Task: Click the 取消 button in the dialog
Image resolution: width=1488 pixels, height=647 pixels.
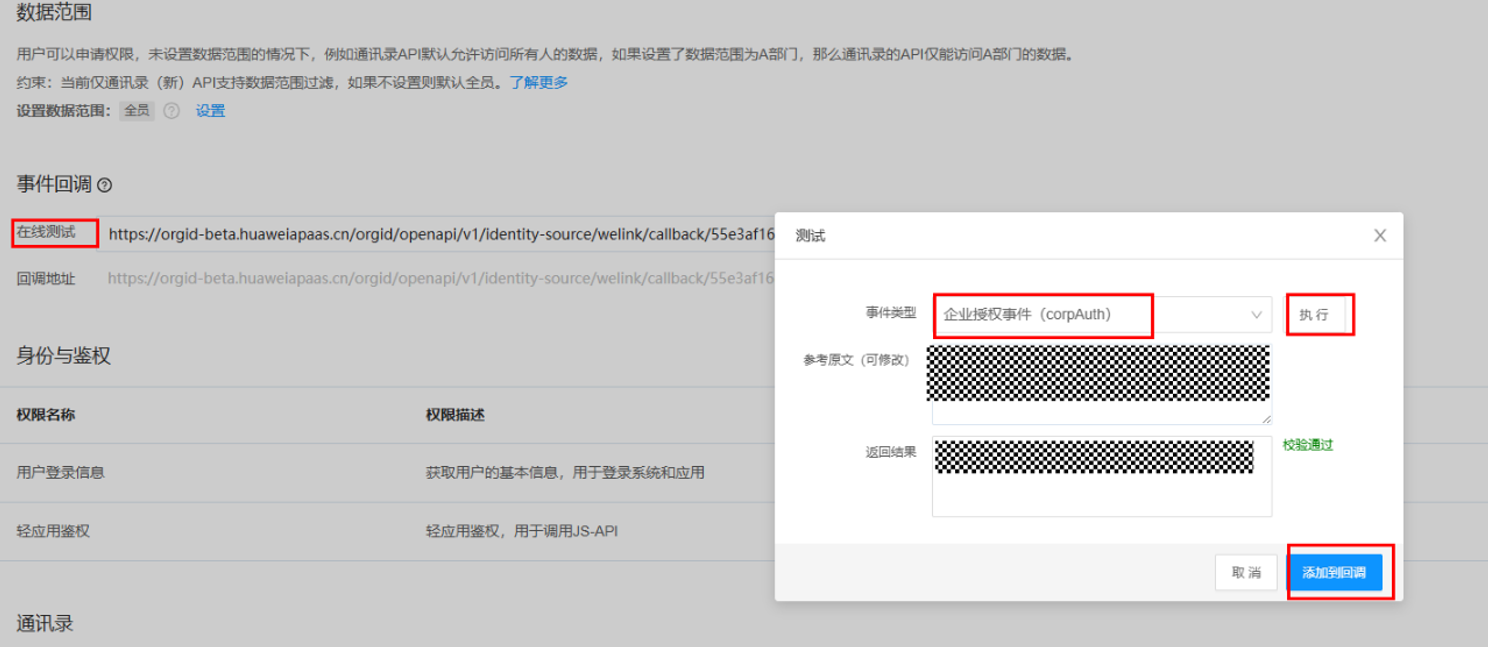Action: [1246, 573]
